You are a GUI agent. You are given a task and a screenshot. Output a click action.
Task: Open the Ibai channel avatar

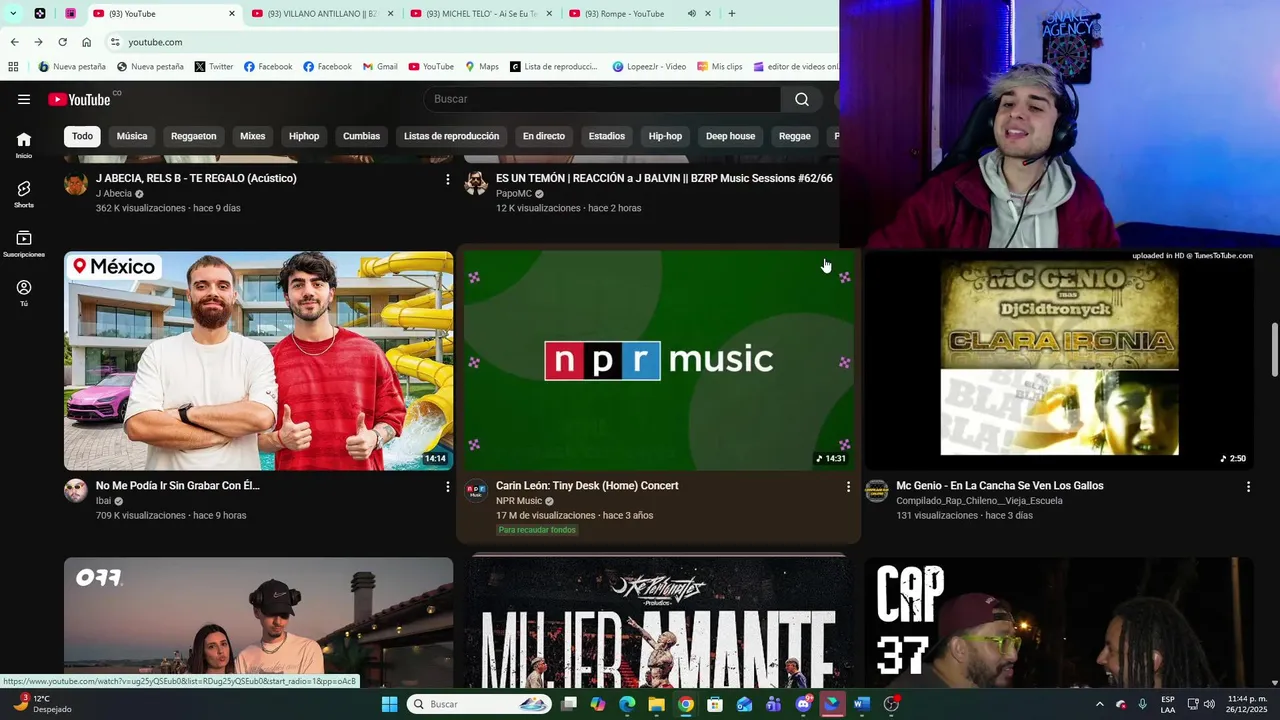[76, 490]
